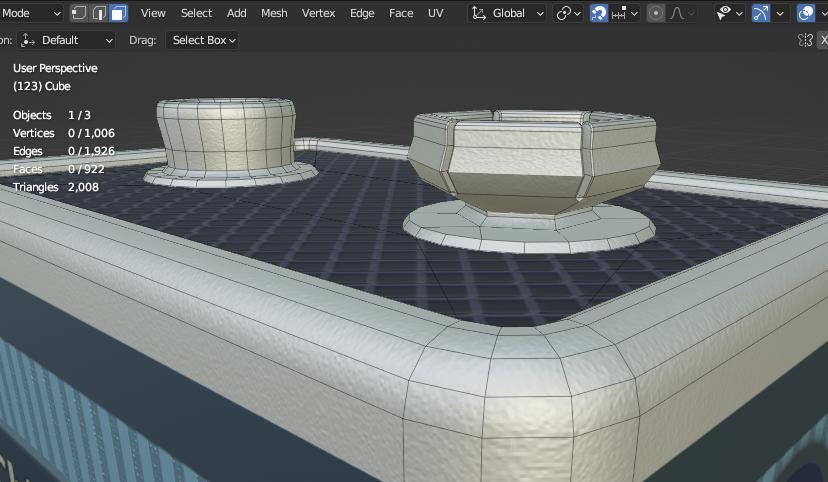
Task: Open the UV menu
Action: pos(436,13)
